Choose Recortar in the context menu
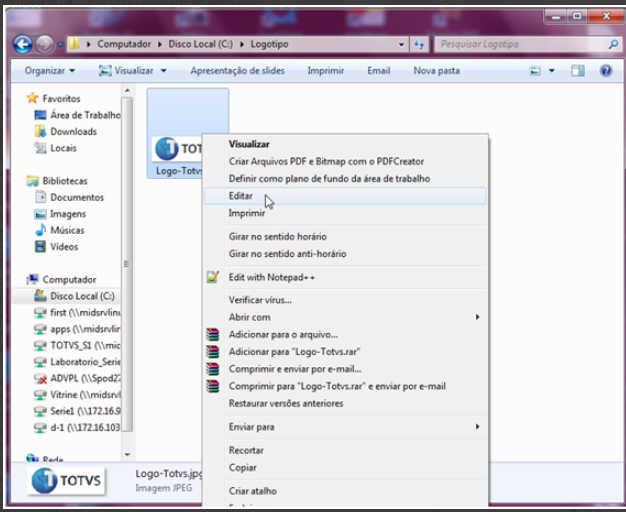The width and height of the screenshot is (626, 512). 345,450
